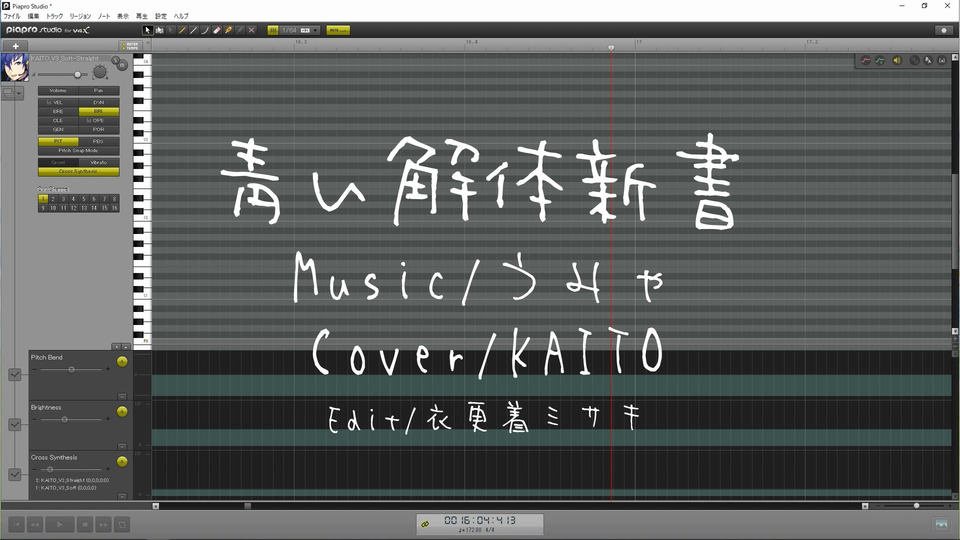Image resolution: width=960 pixels, height=540 pixels.
Task: Toggle the yellow grid snap icon
Action: tap(273, 30)
